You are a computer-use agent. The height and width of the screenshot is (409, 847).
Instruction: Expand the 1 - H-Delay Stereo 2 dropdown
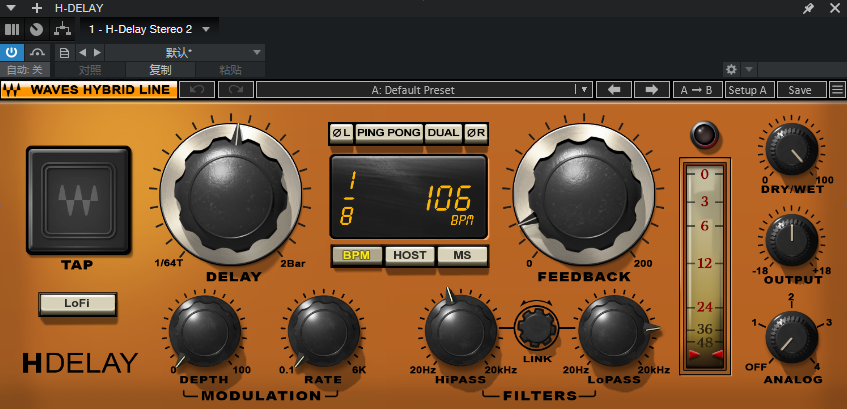coord(206,30)
